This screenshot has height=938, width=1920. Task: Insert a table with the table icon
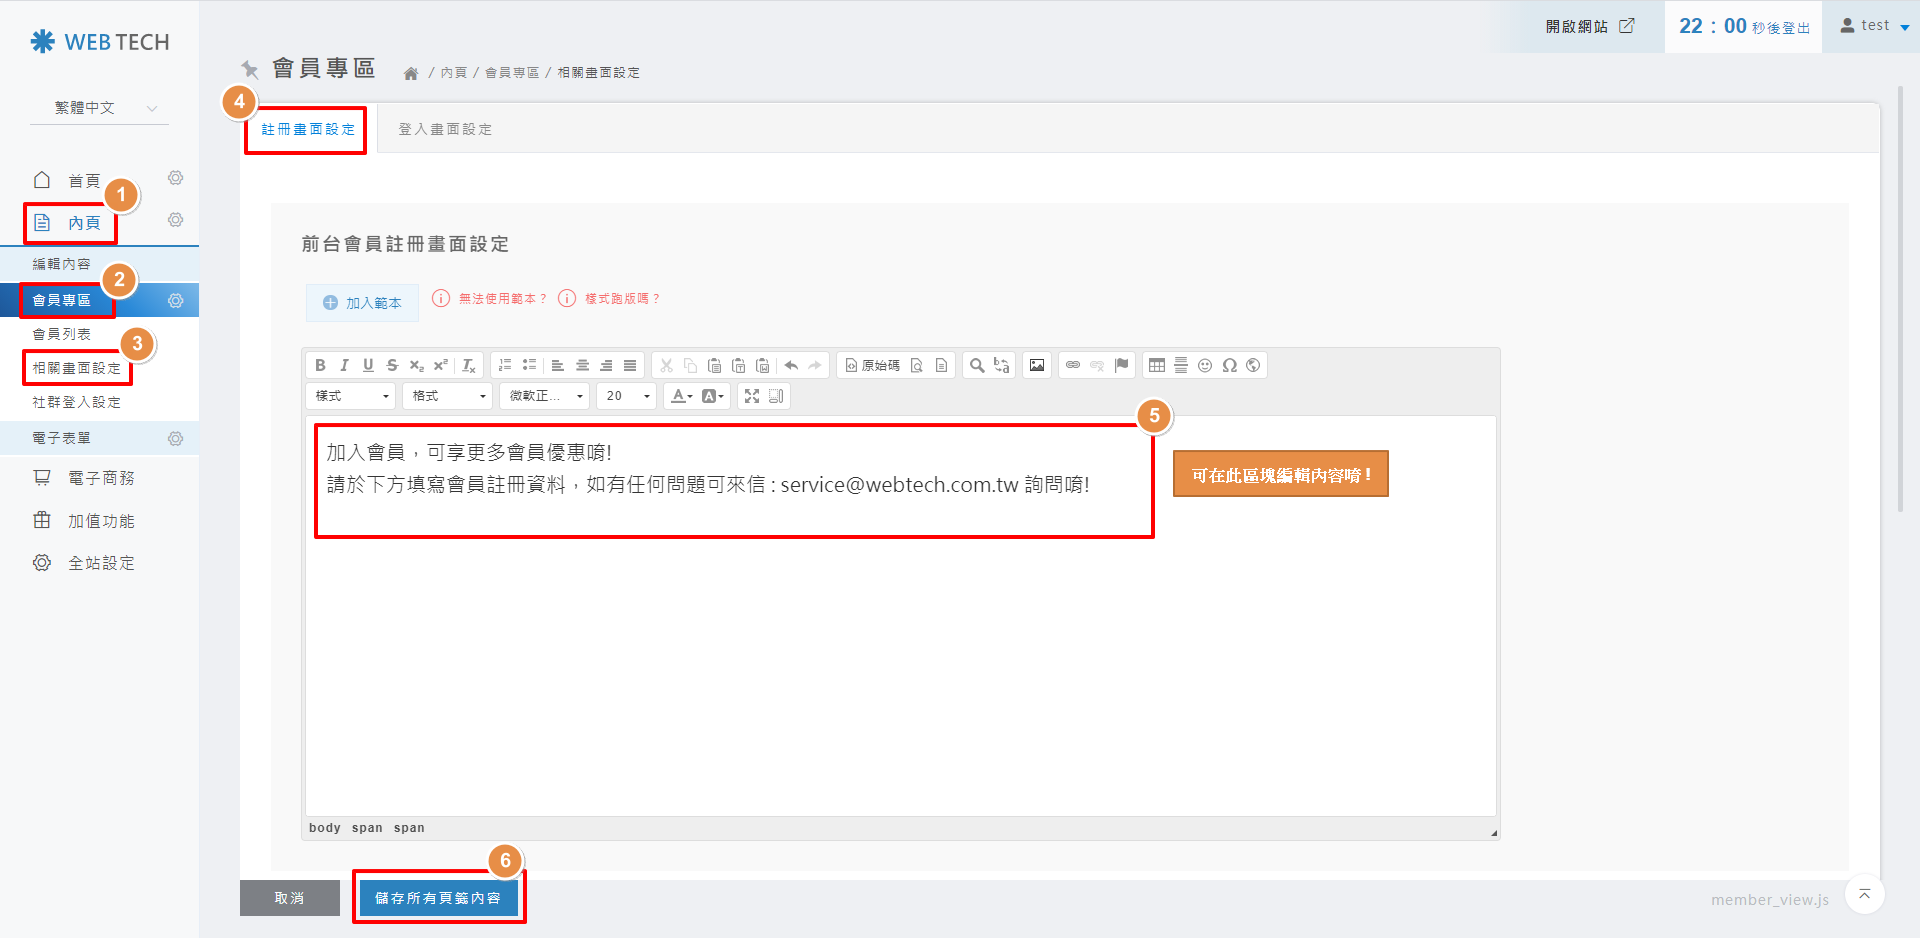tap(1157, 365)
